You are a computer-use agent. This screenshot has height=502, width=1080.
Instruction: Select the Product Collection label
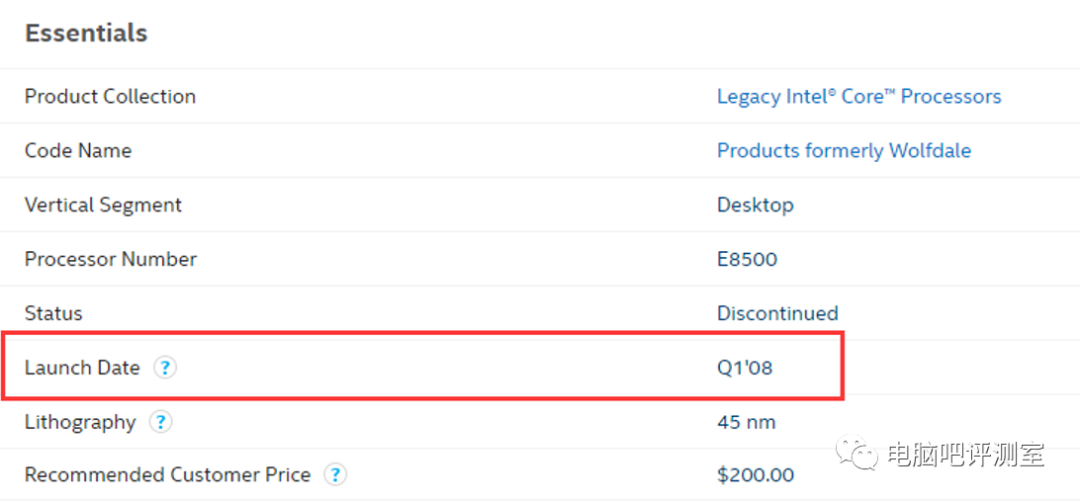click(x=110, y=97)
